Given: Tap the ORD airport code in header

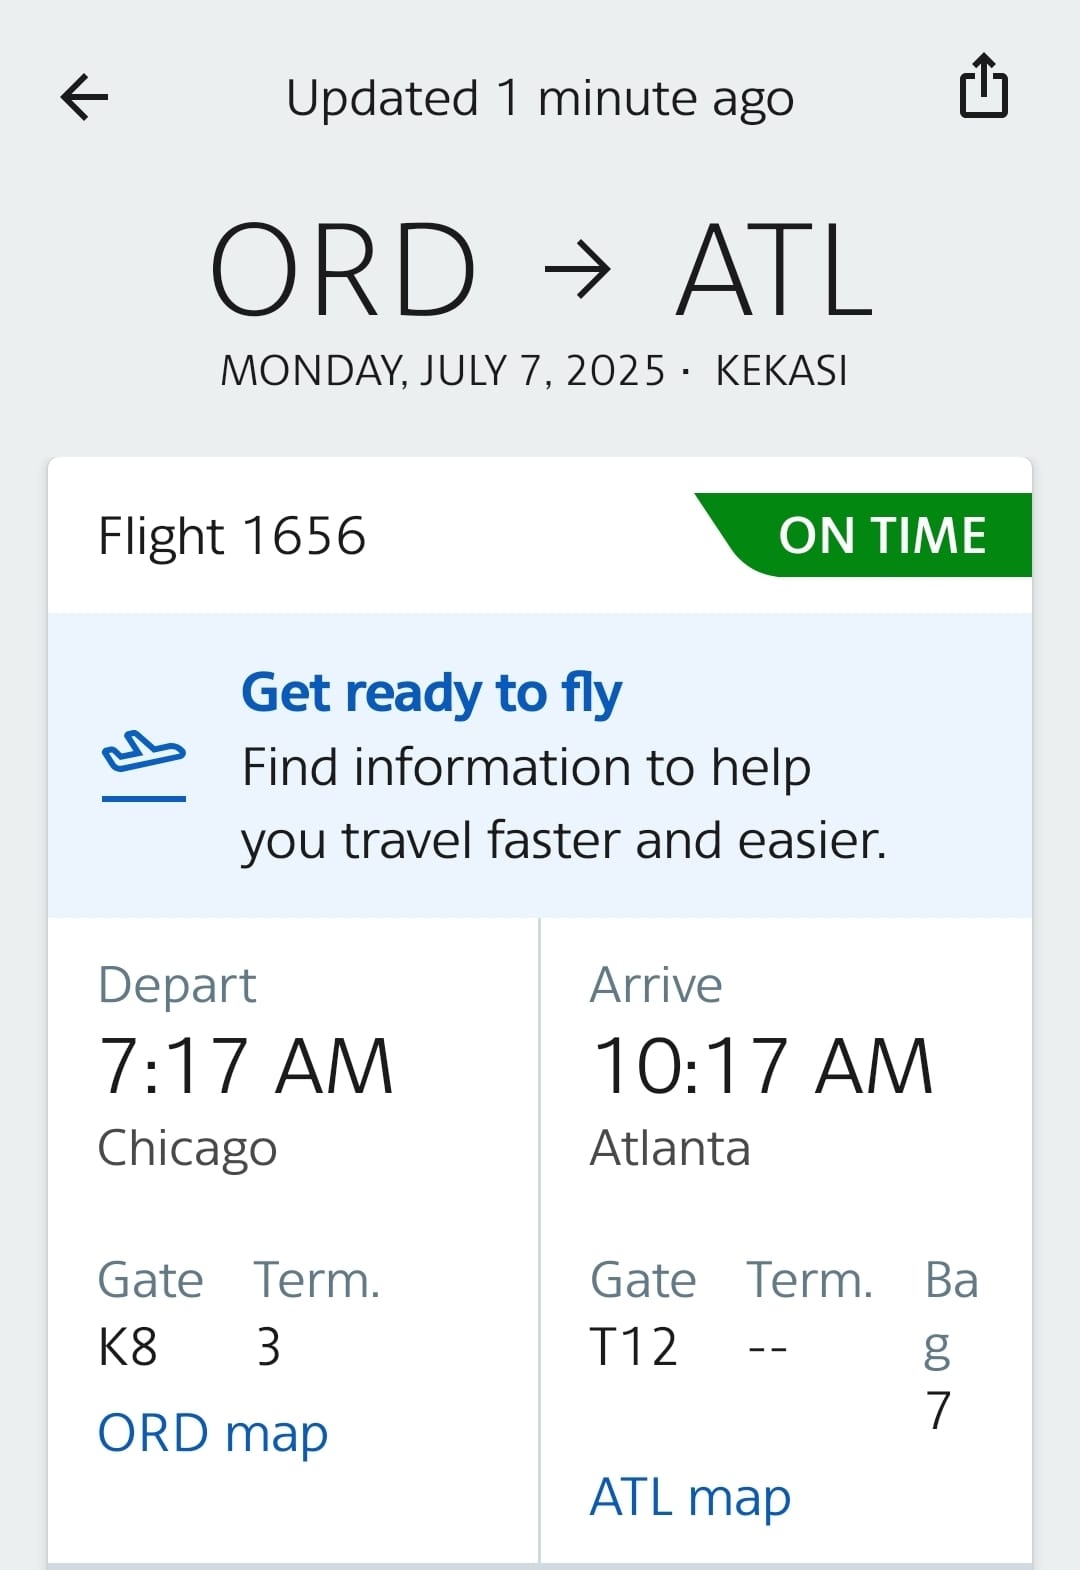Looking at the screenshot, I should click(x=342, y=270).
